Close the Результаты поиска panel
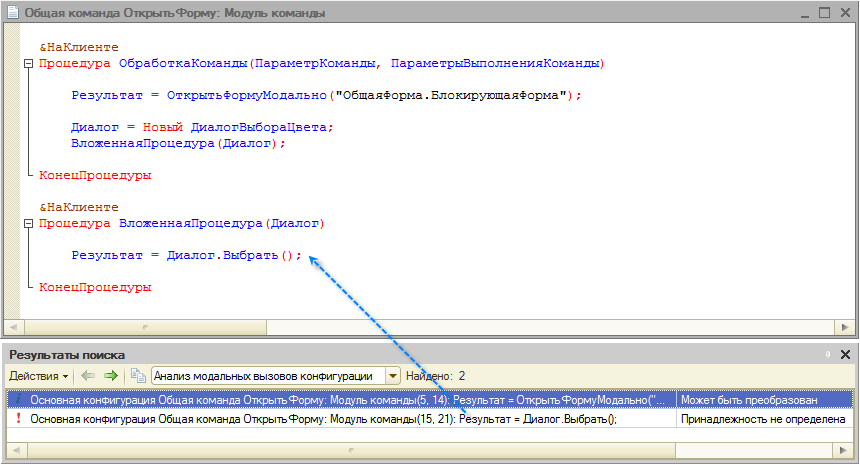860x465 pixels. coord(846,354)
